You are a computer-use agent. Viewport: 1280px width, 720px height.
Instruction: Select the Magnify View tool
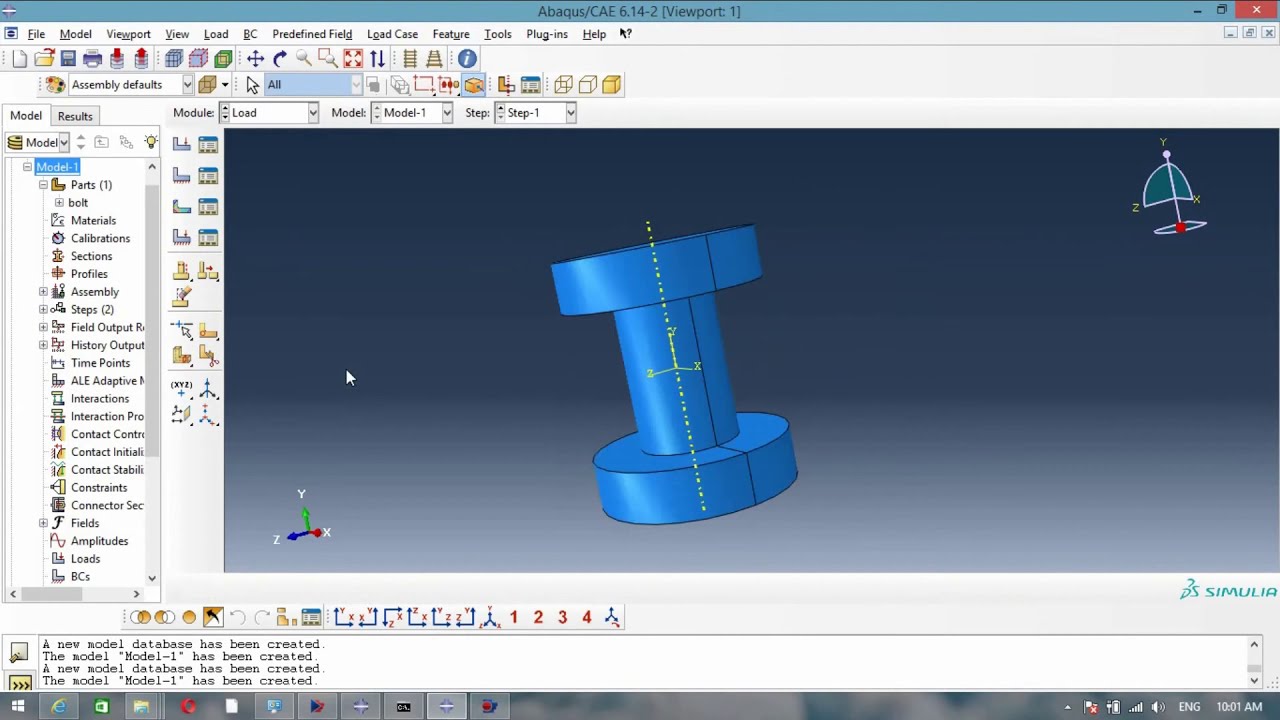(304, 59)
